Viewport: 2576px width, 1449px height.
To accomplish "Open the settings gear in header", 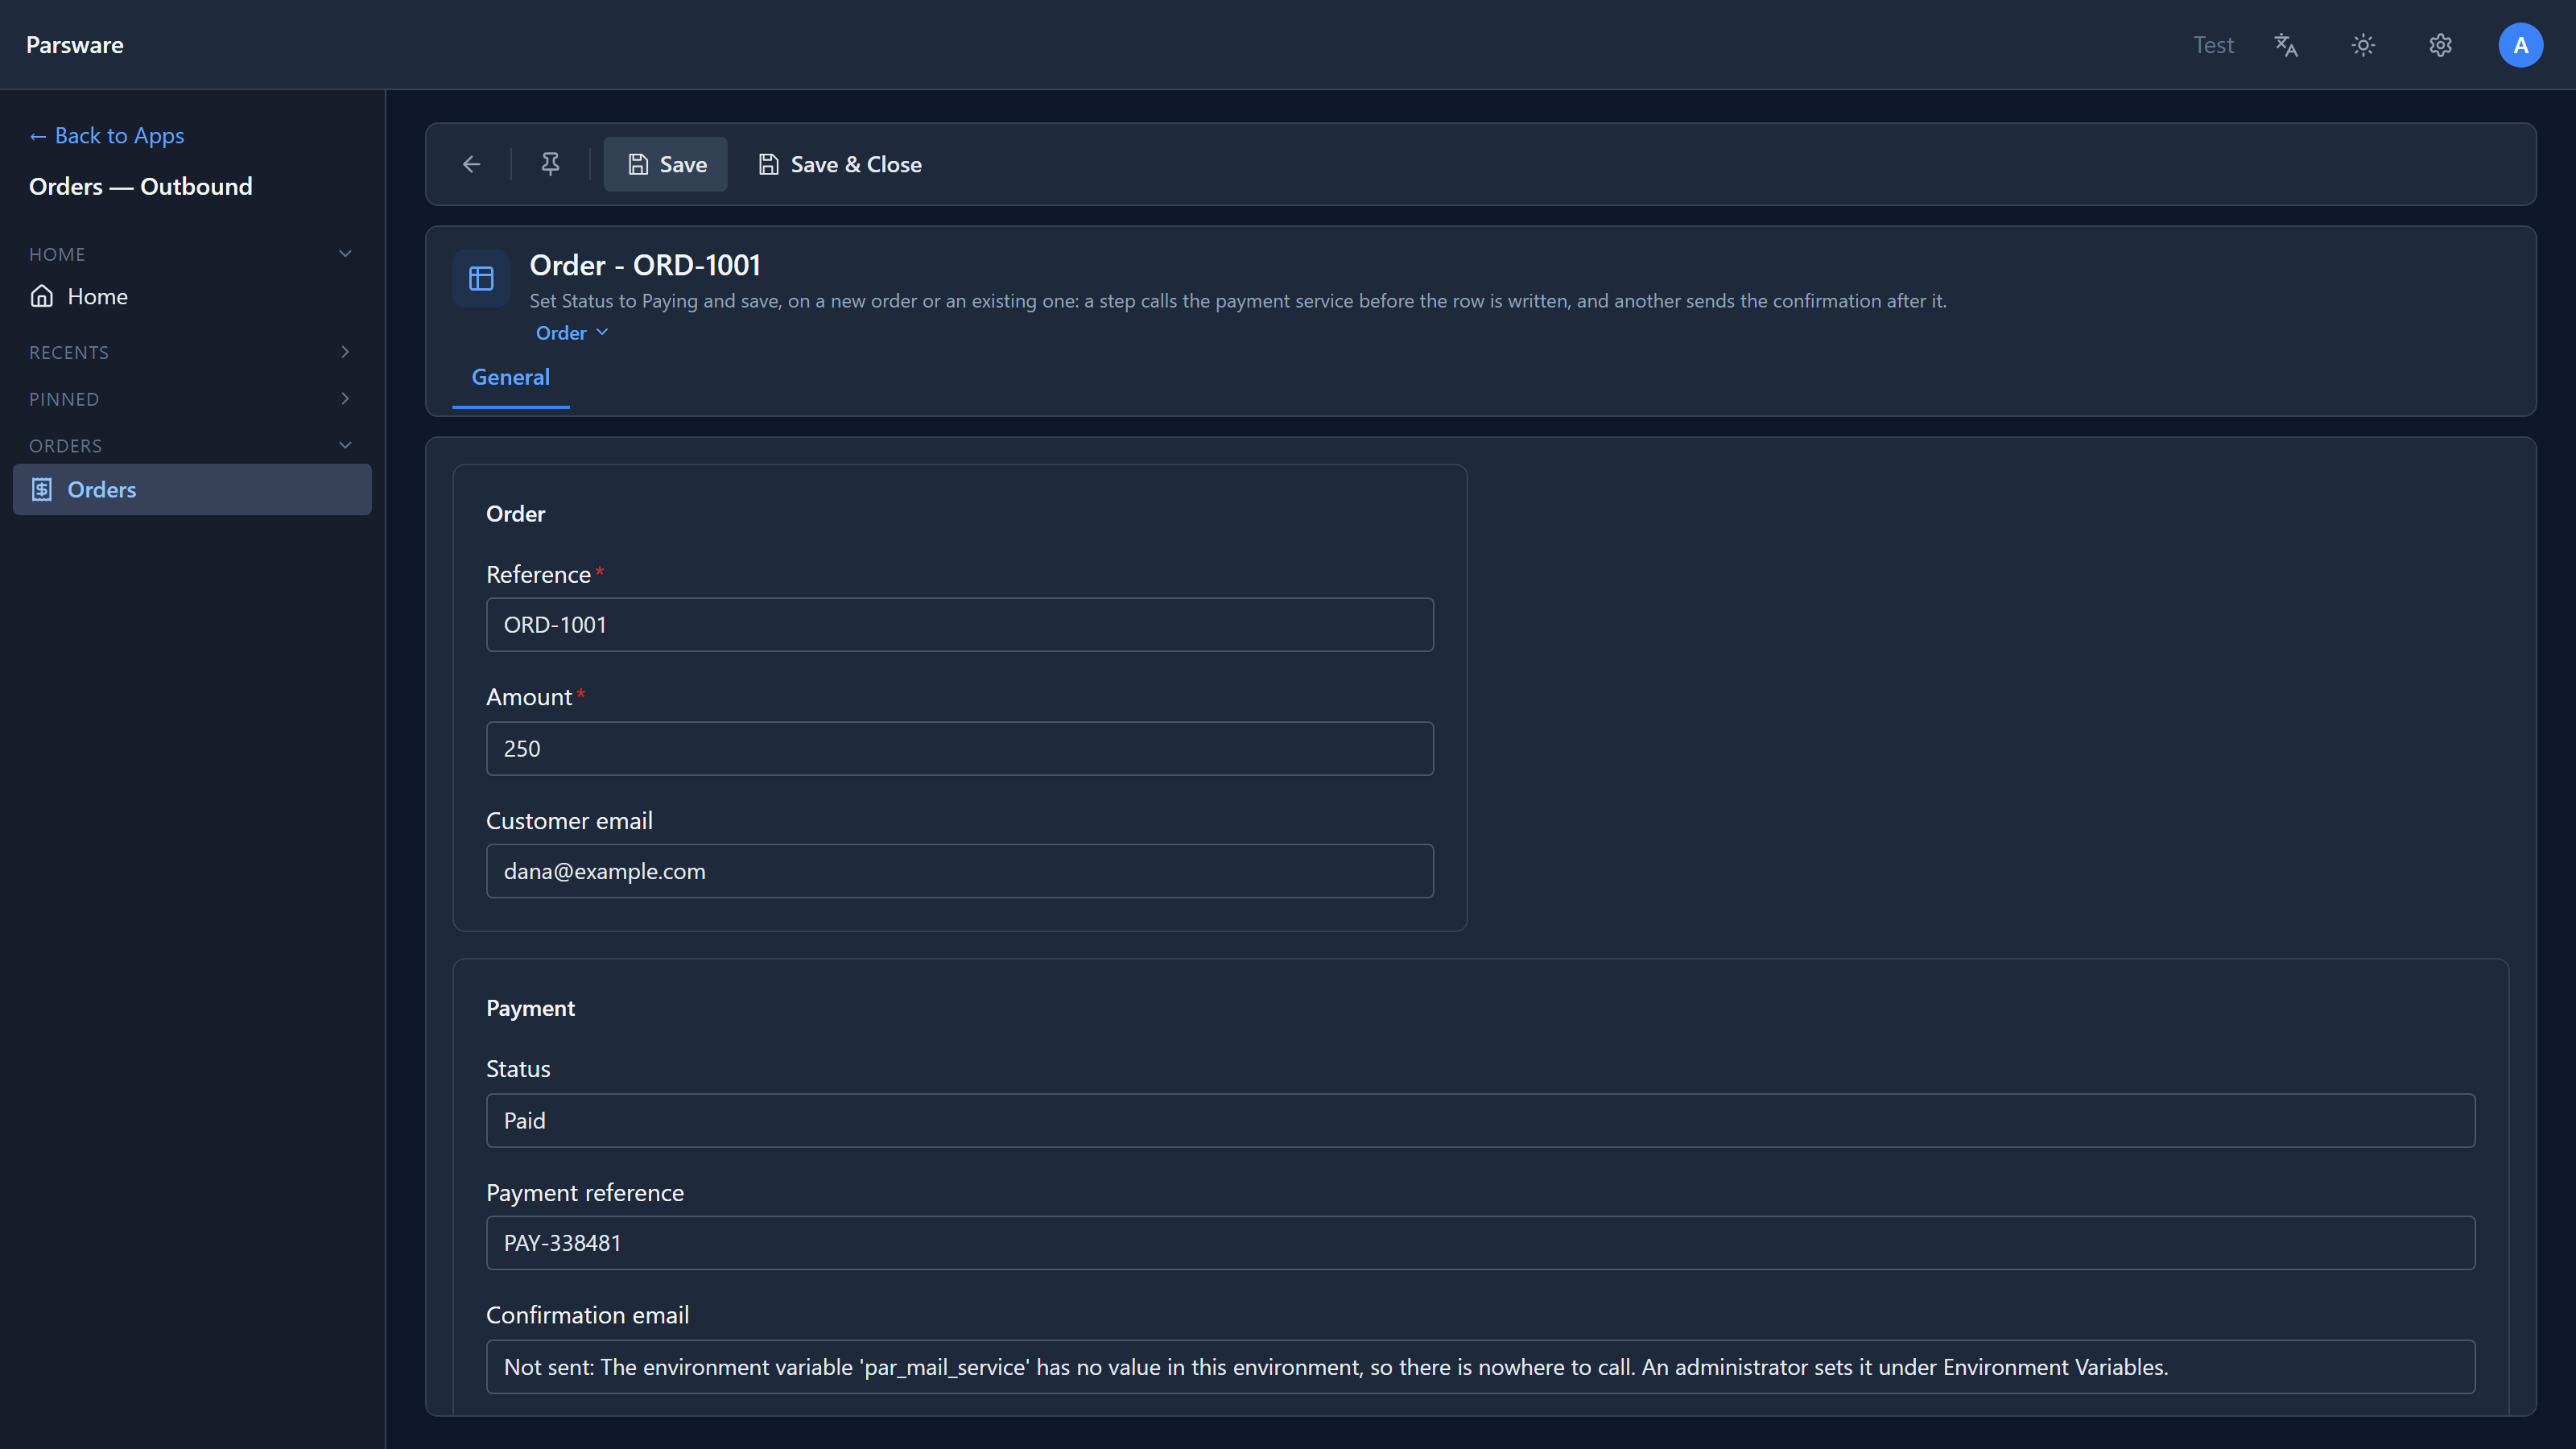I will (2441, 45).
